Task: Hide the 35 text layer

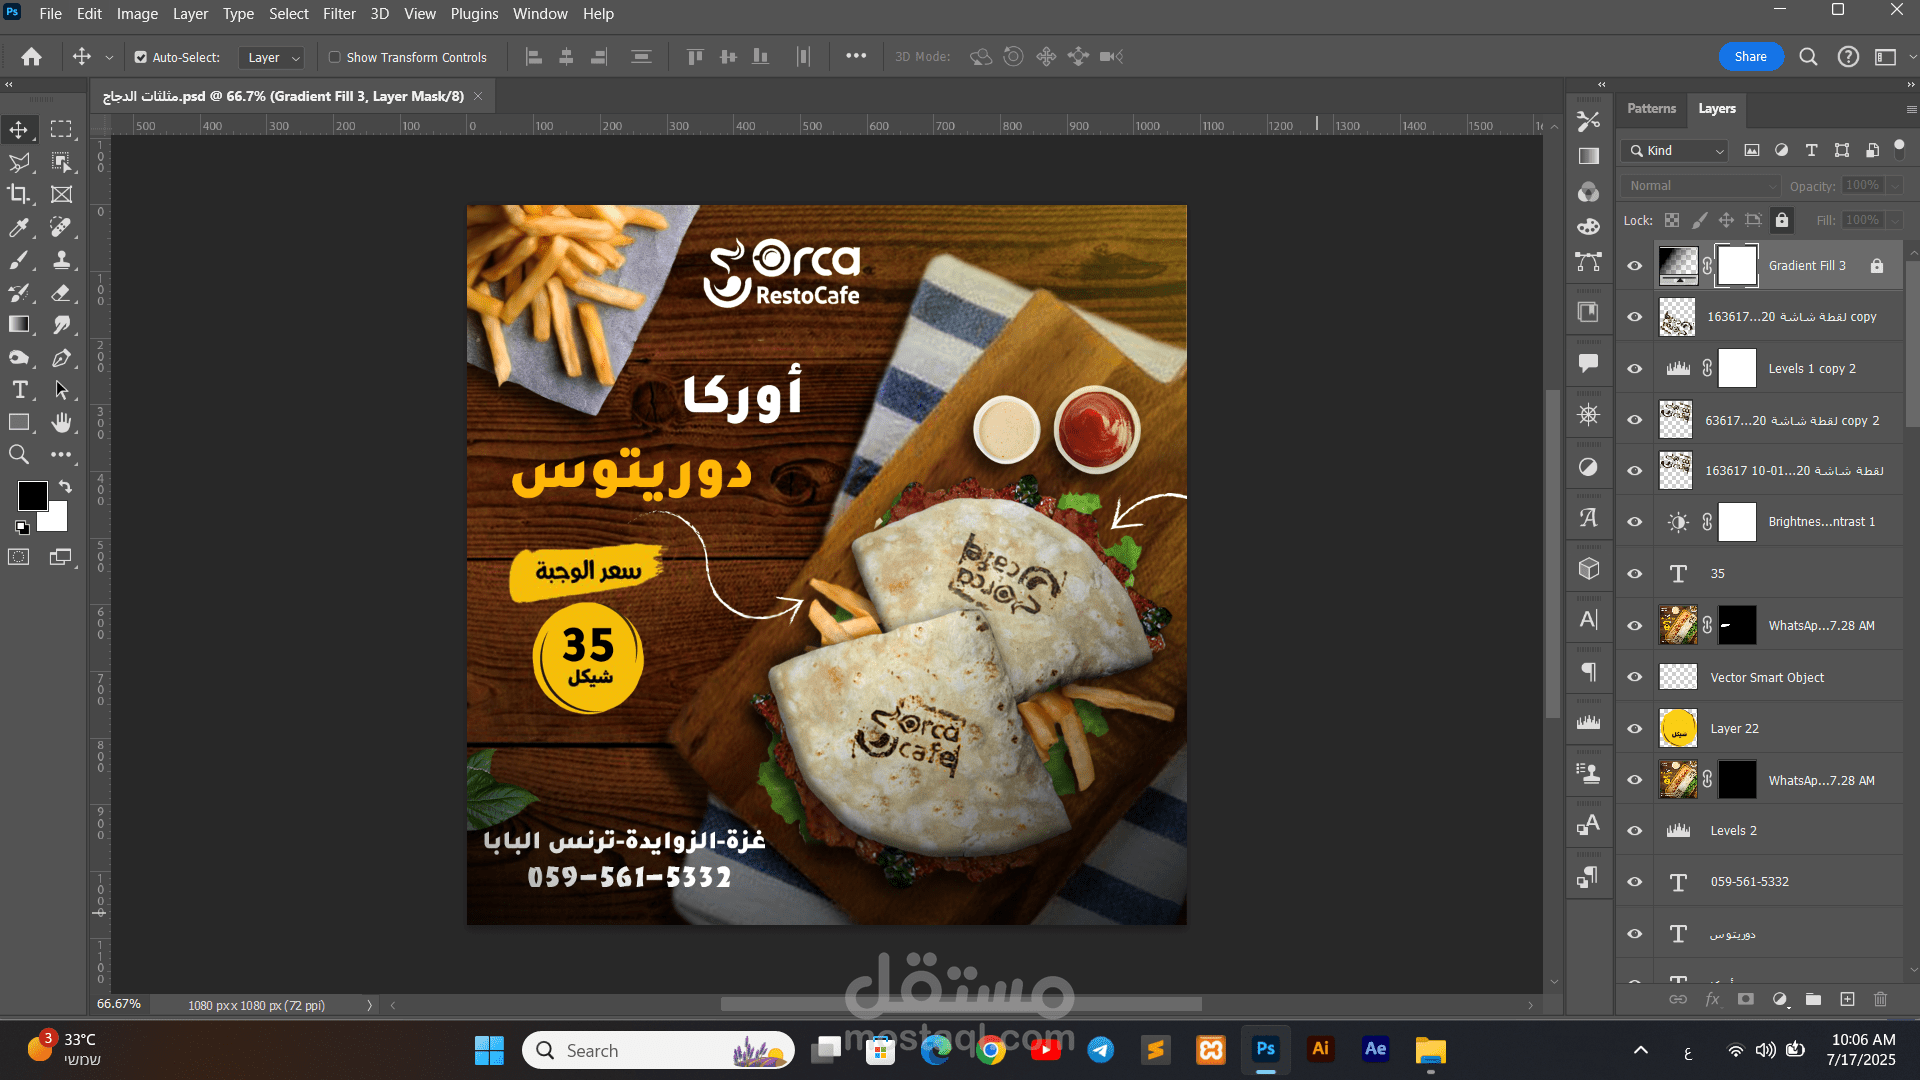Action: pyautogui.click(x=1635, y=574)
